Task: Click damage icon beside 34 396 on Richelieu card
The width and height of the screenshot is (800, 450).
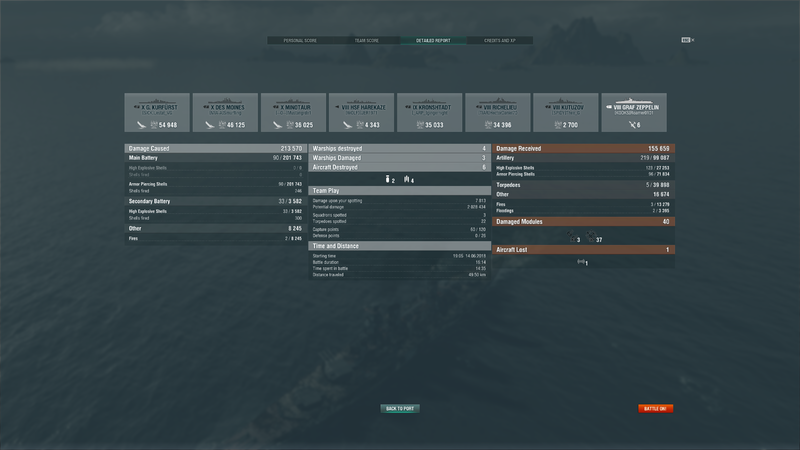Action: pyautogui.click(x=488, y=125)
